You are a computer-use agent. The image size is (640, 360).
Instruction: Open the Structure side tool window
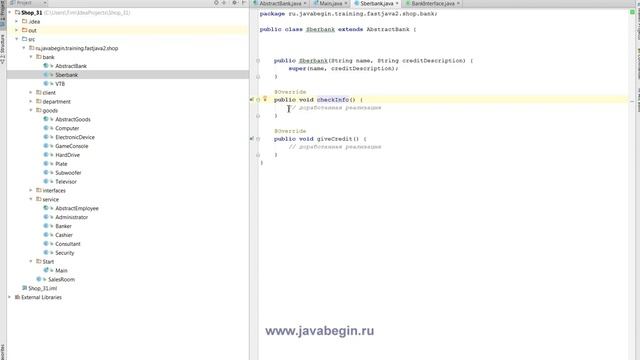click(x=2, y=49)
